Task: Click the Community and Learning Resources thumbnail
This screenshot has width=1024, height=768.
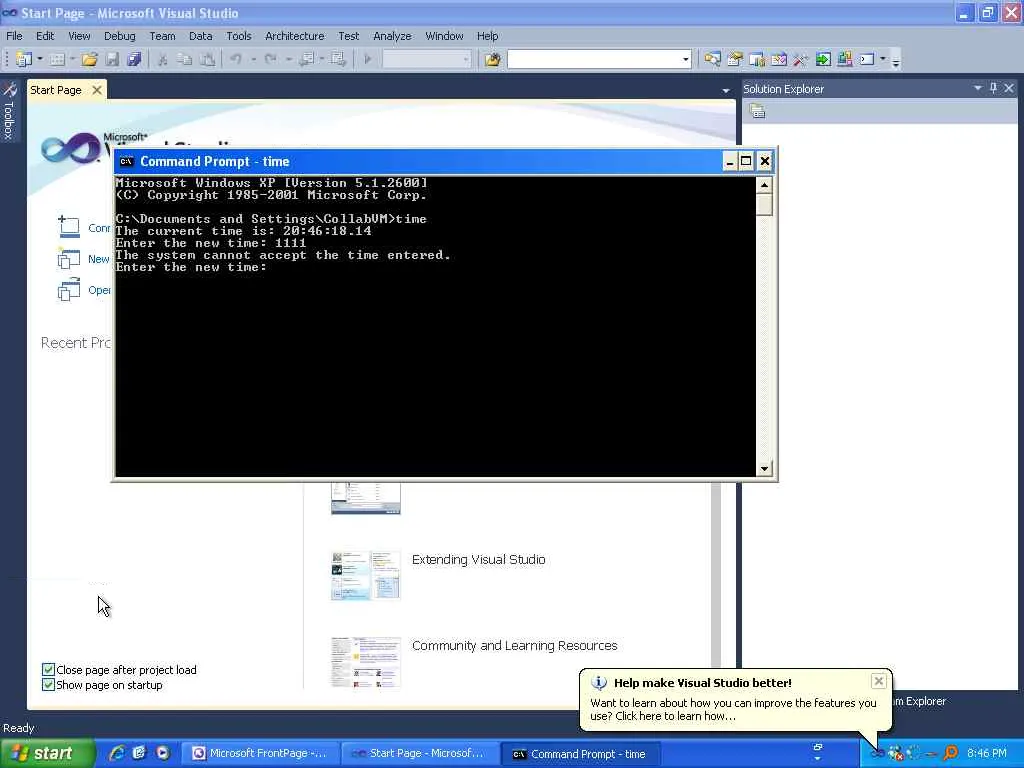Action: (366, 662)
